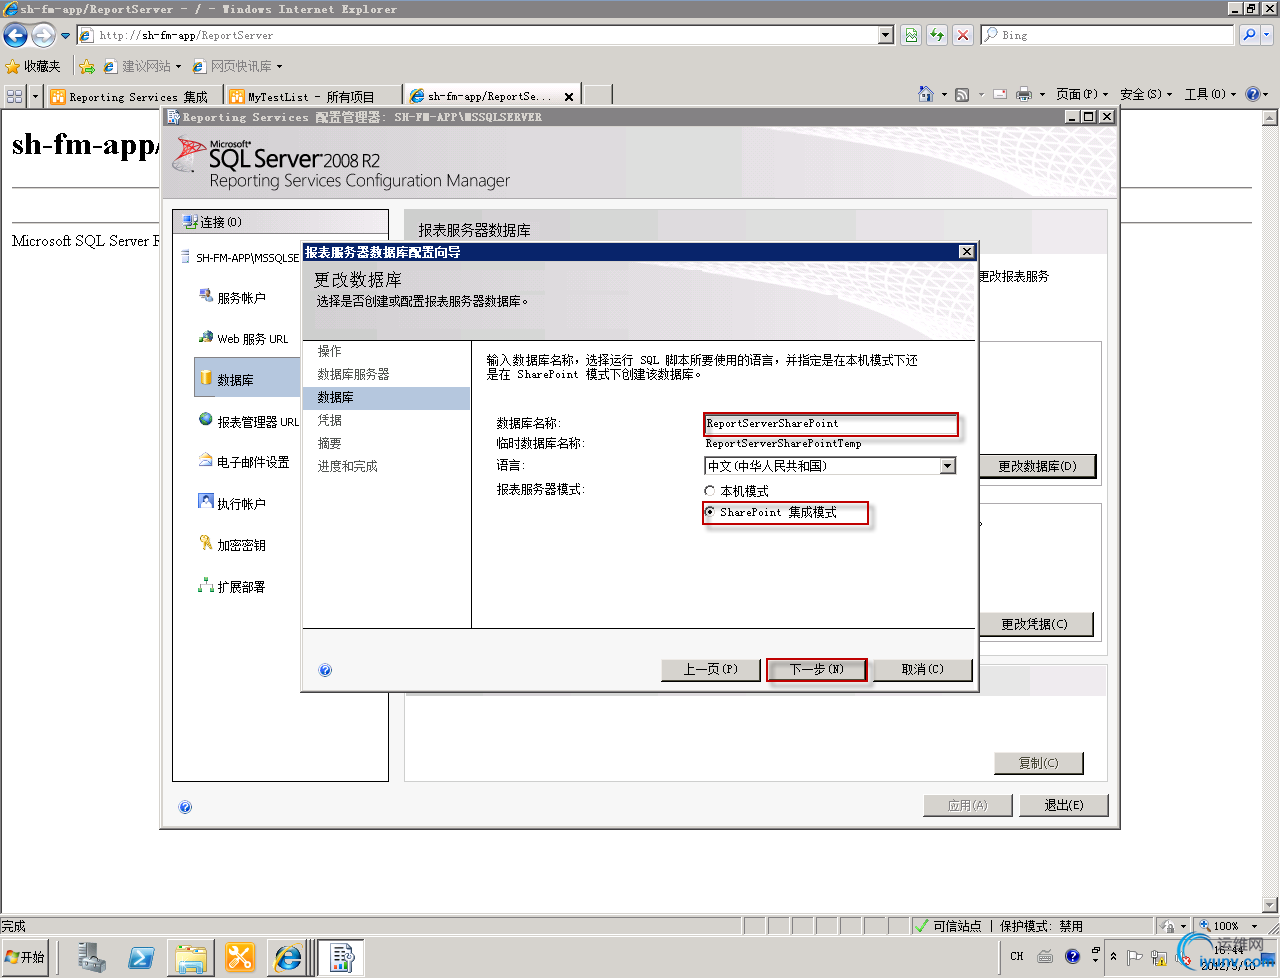Screen dimensions: 1280x978
Task: Switch to the MyTestList - 所有项目 tab
Action: point(312,96)
